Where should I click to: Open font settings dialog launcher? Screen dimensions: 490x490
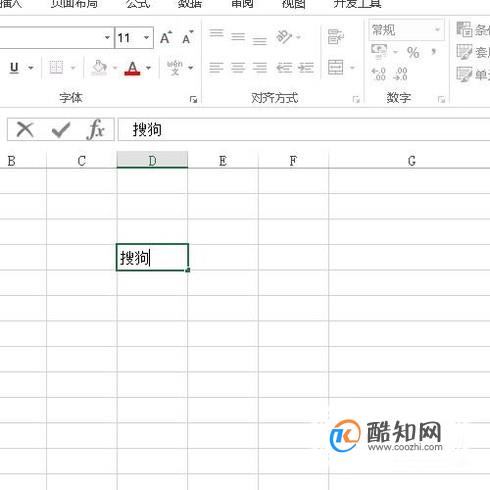193,99
